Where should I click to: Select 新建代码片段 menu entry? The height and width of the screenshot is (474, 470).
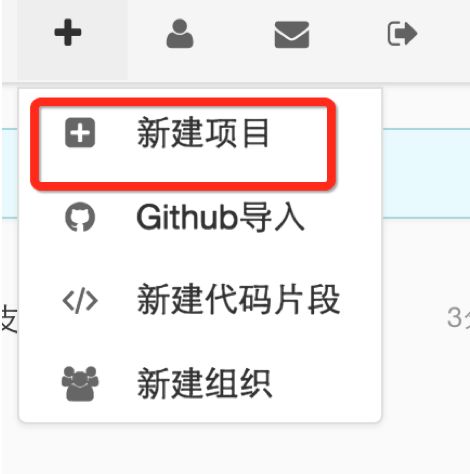pos(238,300)
